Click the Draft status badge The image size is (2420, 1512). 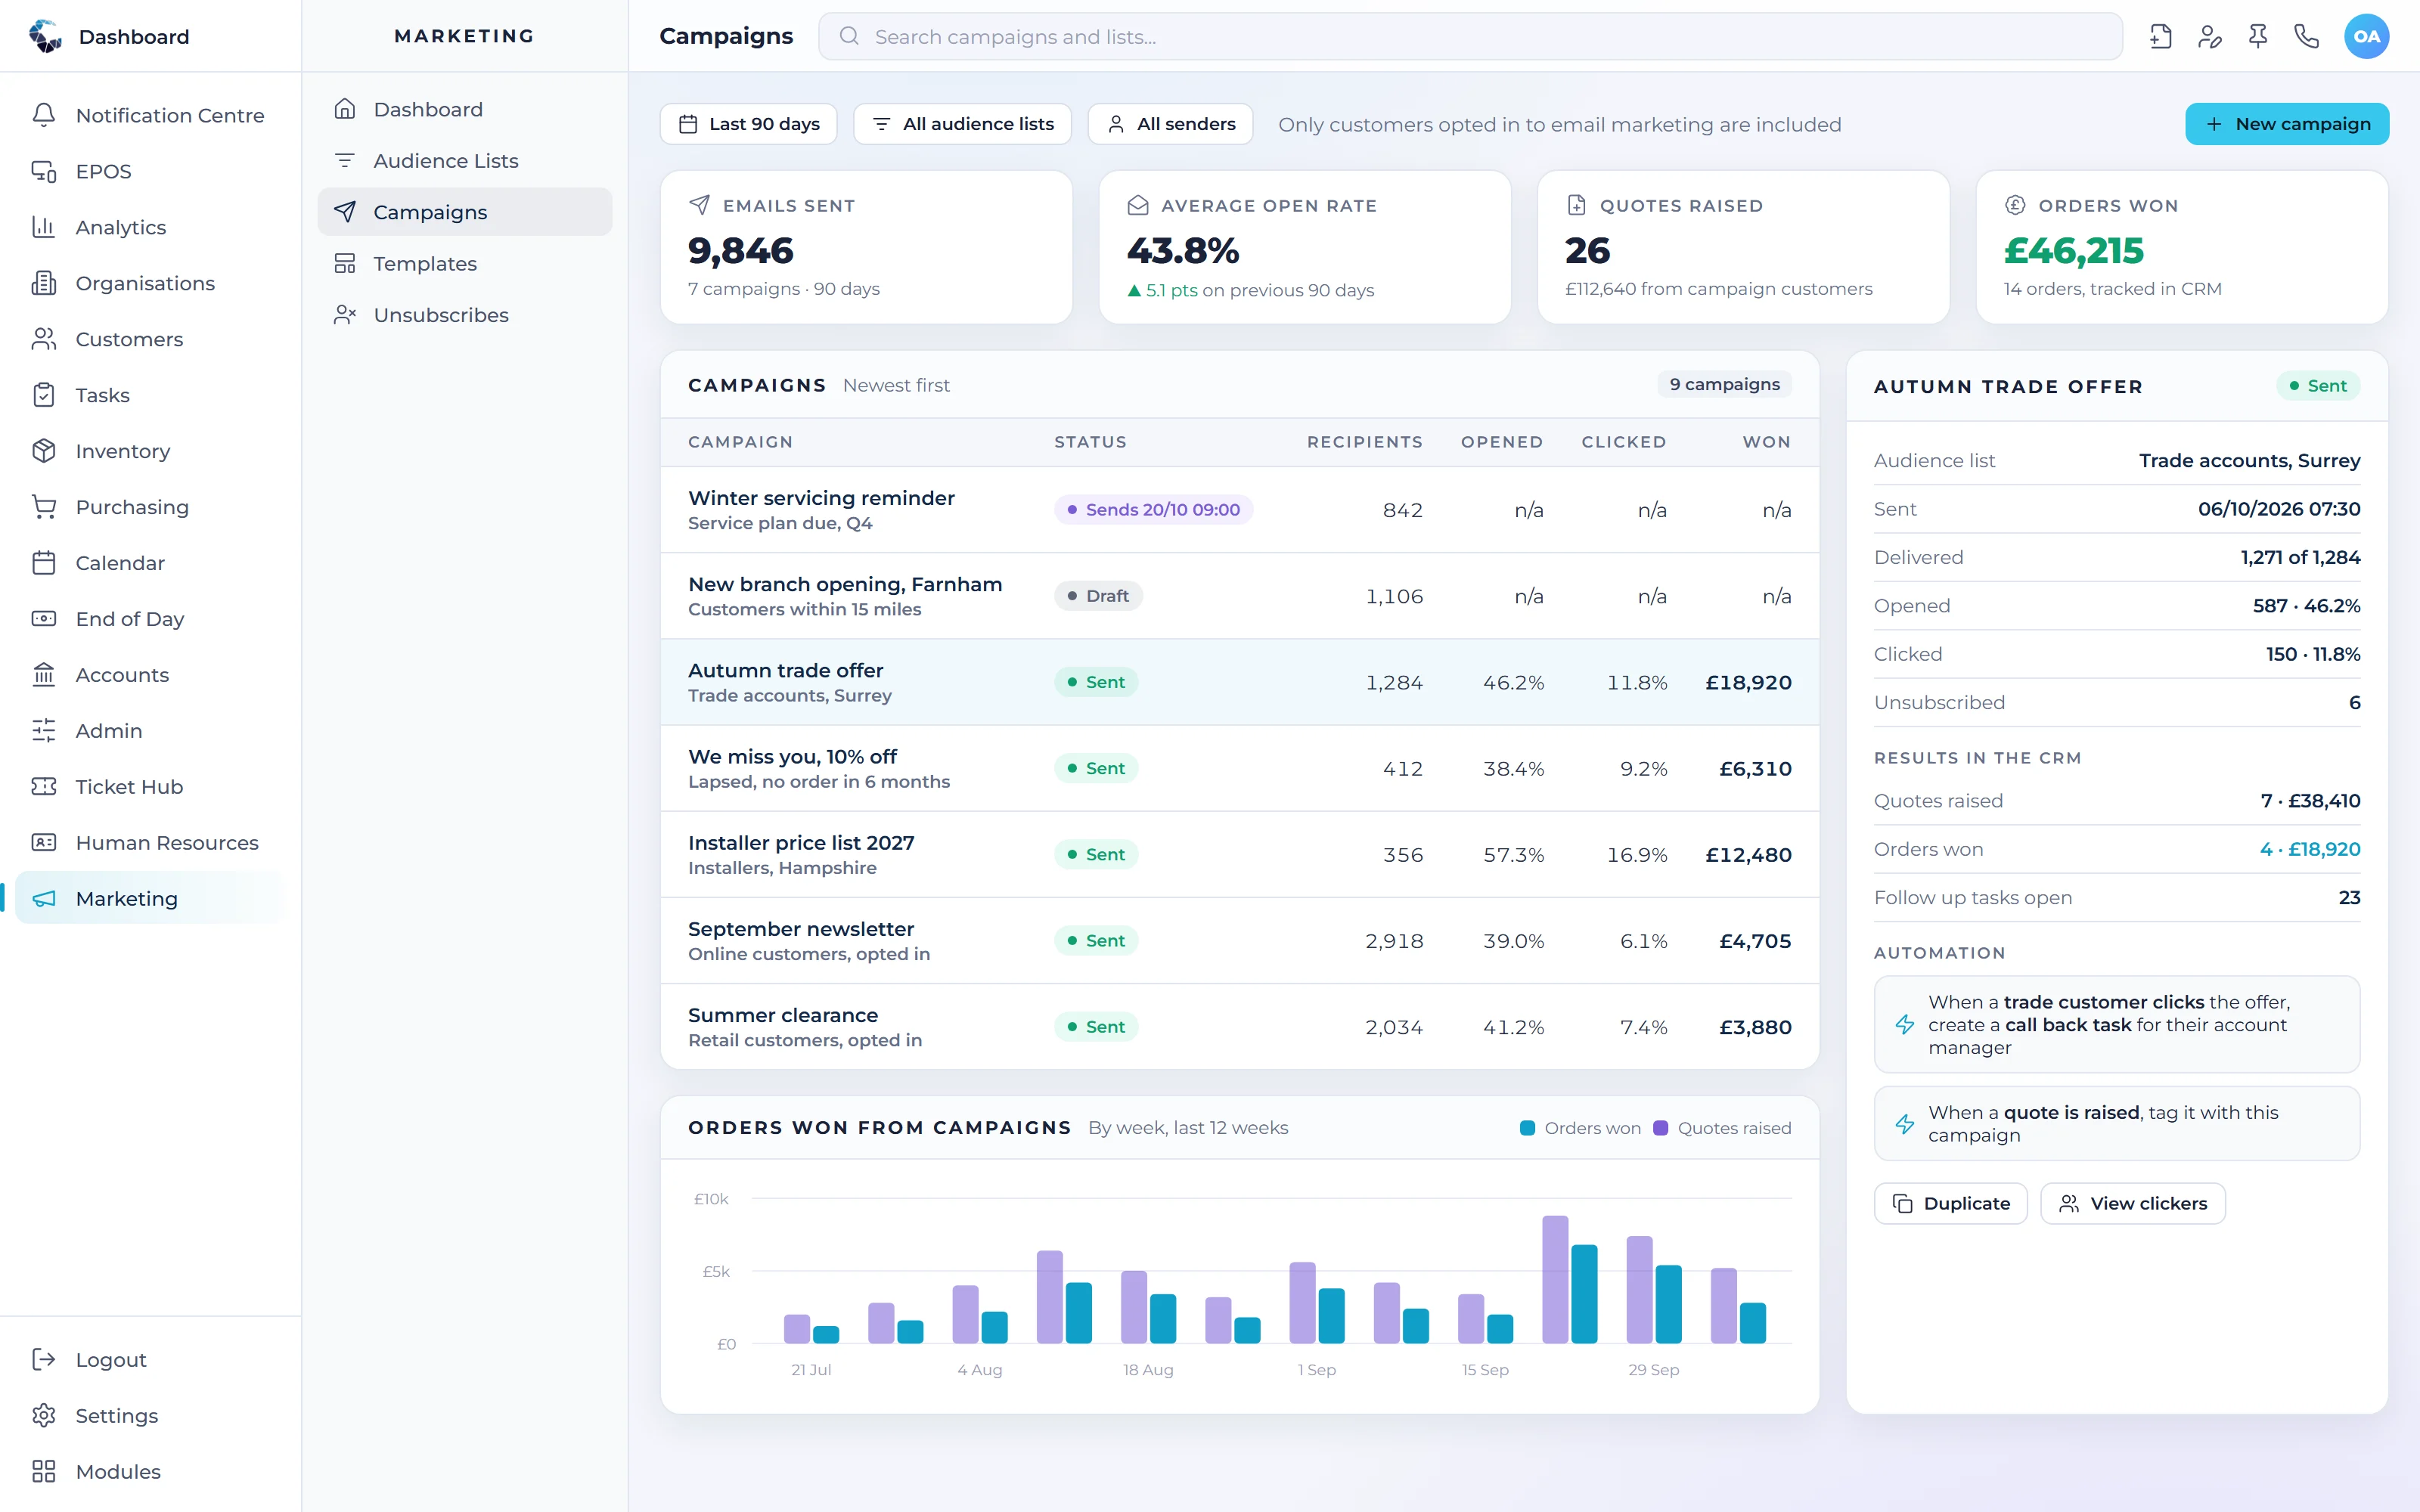point(1098,596)
